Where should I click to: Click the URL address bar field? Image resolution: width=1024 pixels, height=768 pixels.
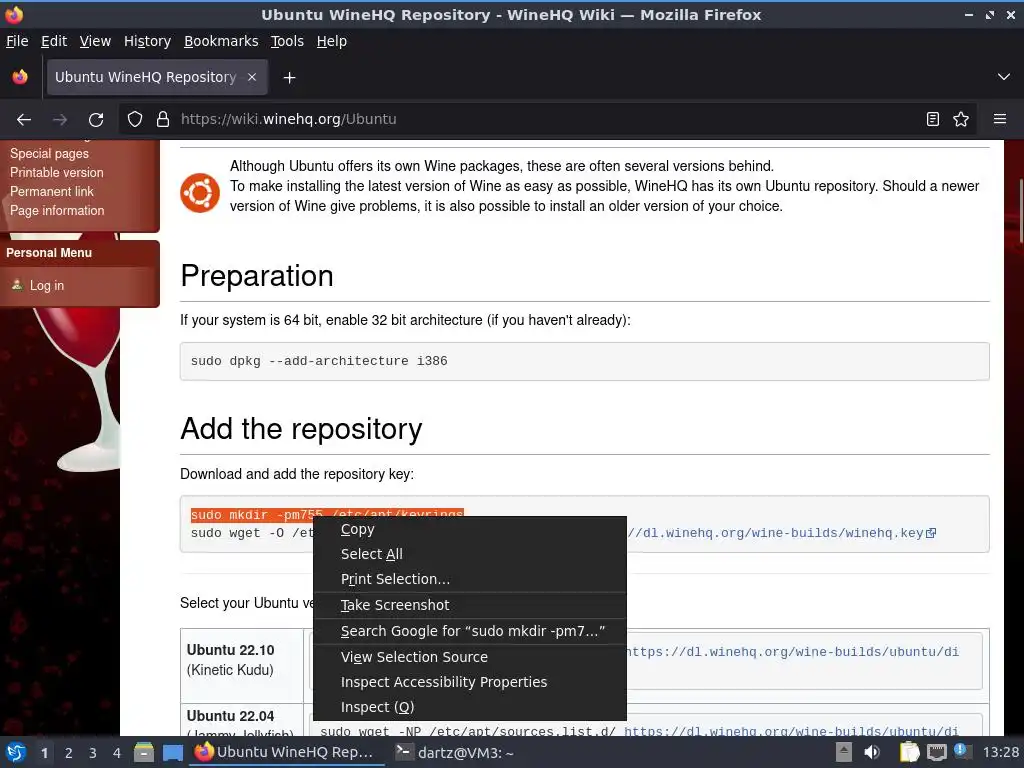[x=549, y=120]
